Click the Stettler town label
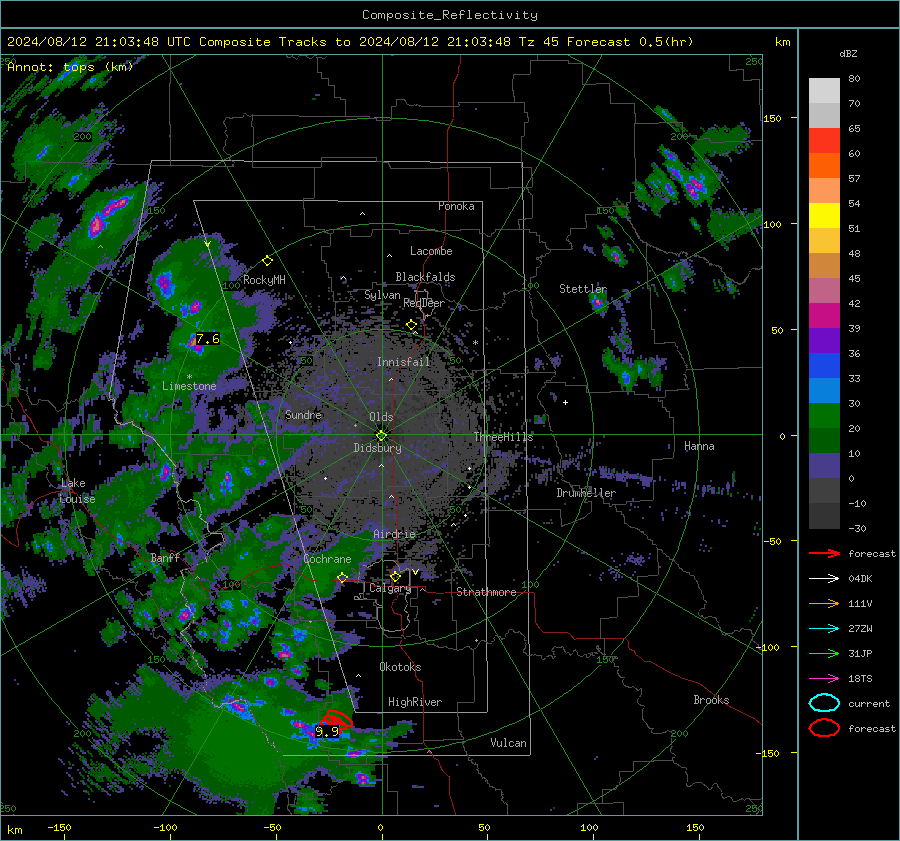This screenshot has height=841, width=900. (583, 289)
